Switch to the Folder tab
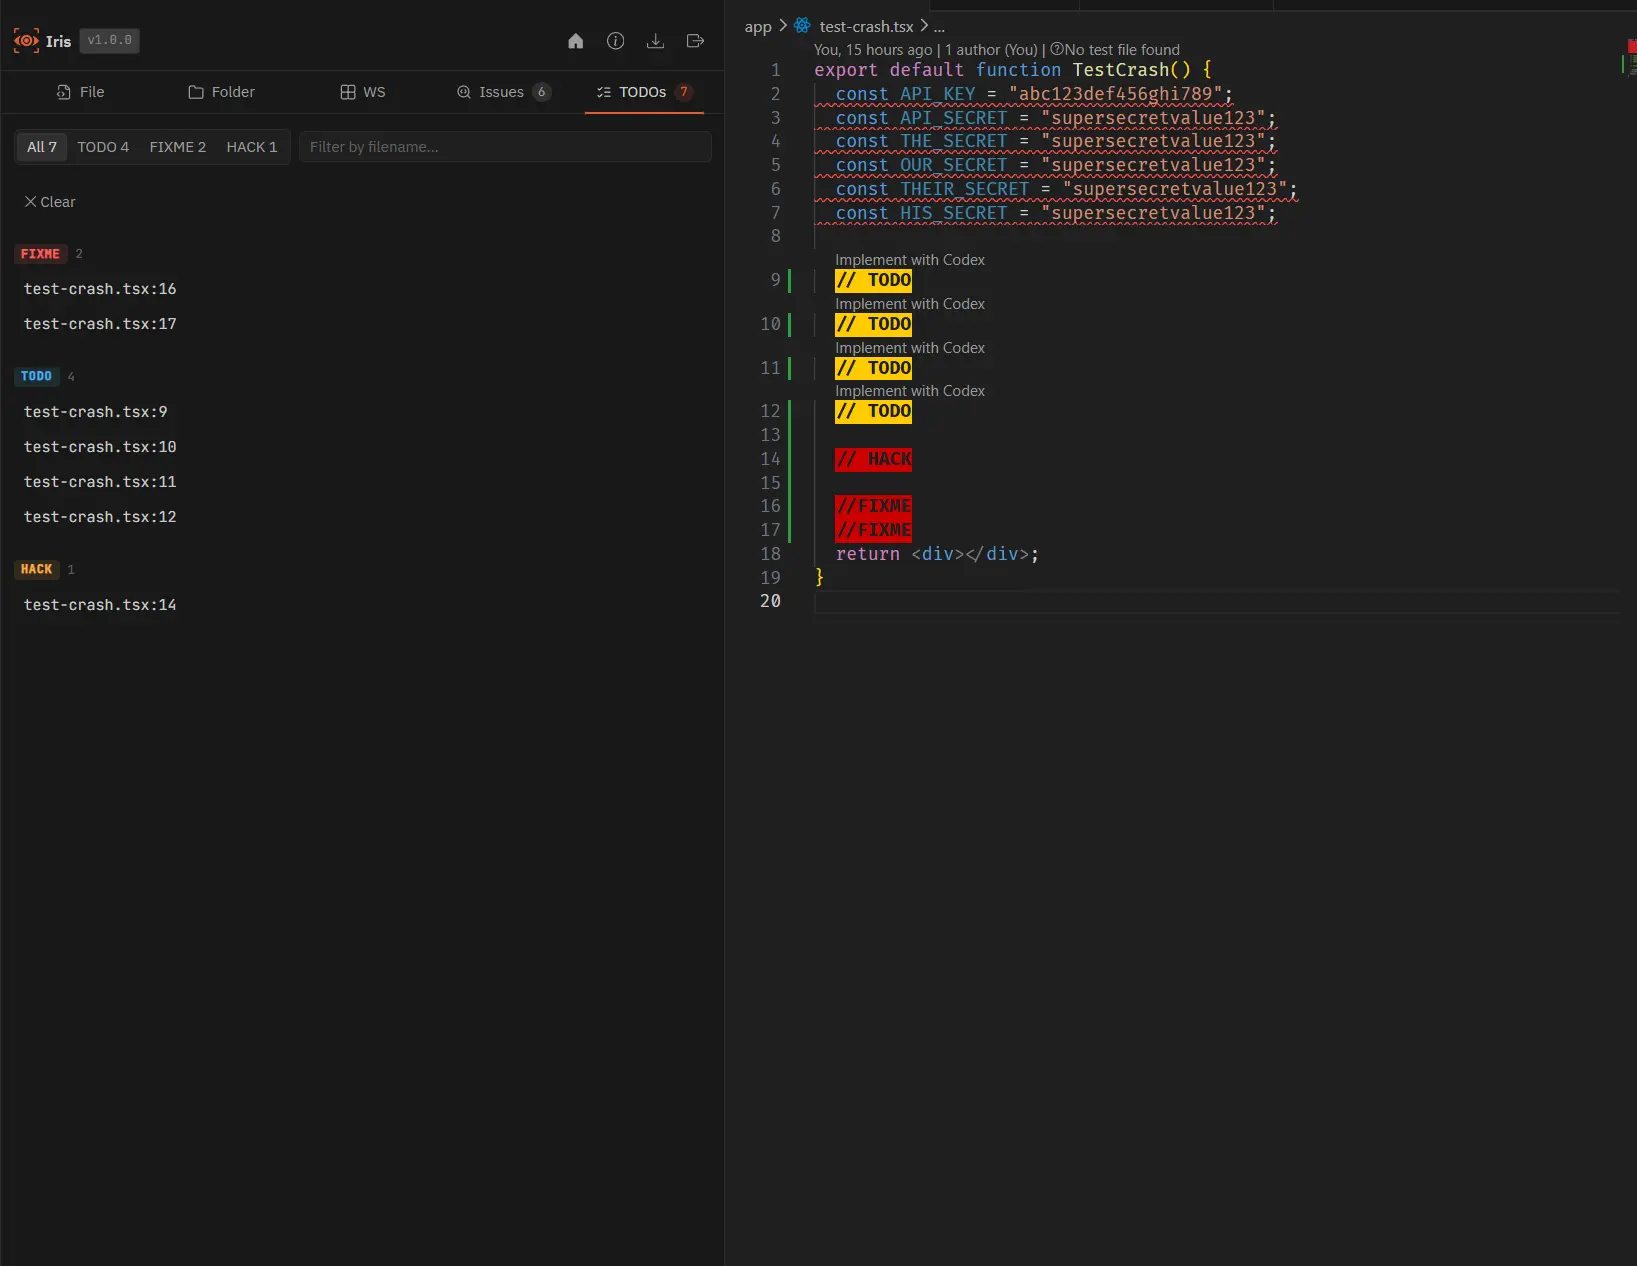 (221, 92)
